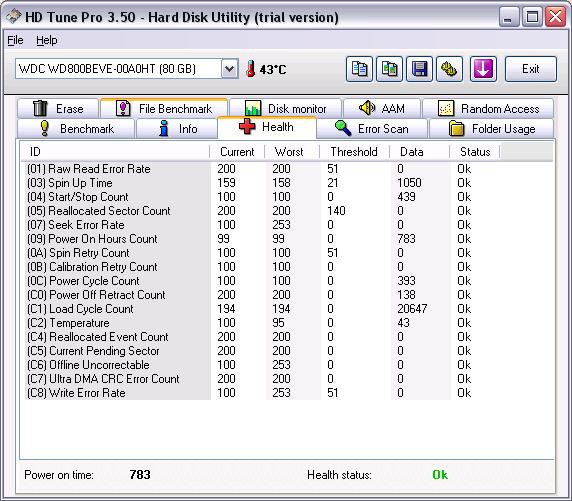Expand the WDC drive selection dropdown
This screenshot has width=572, height=501.
[x=229, y=69]
